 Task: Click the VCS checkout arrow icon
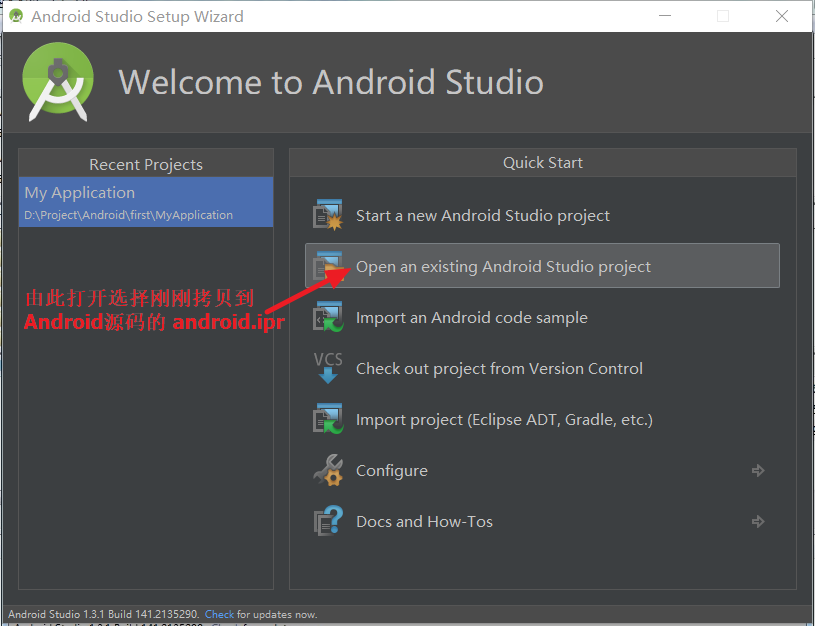[x=328, y=368]
